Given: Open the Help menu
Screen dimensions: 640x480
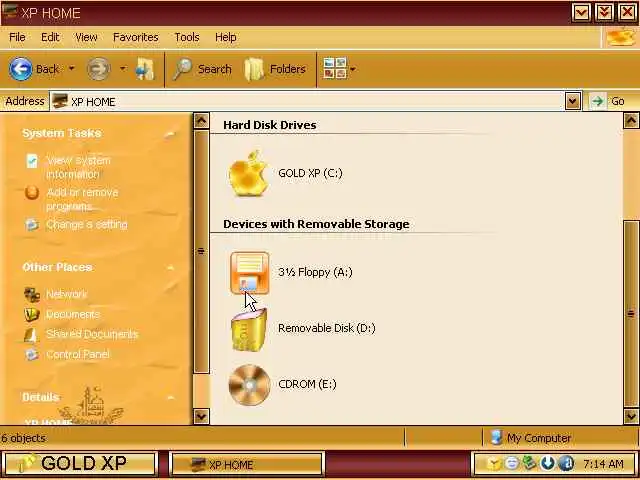Looking at the screenshot, I should coord(226,37).
